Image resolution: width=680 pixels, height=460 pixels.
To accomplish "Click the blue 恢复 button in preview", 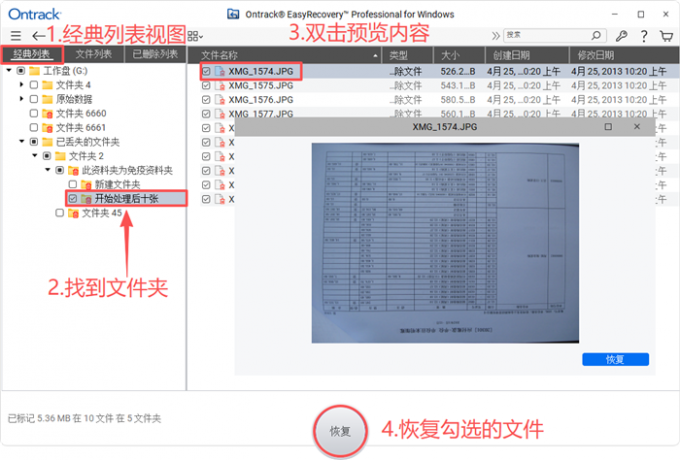I will 615,359.
